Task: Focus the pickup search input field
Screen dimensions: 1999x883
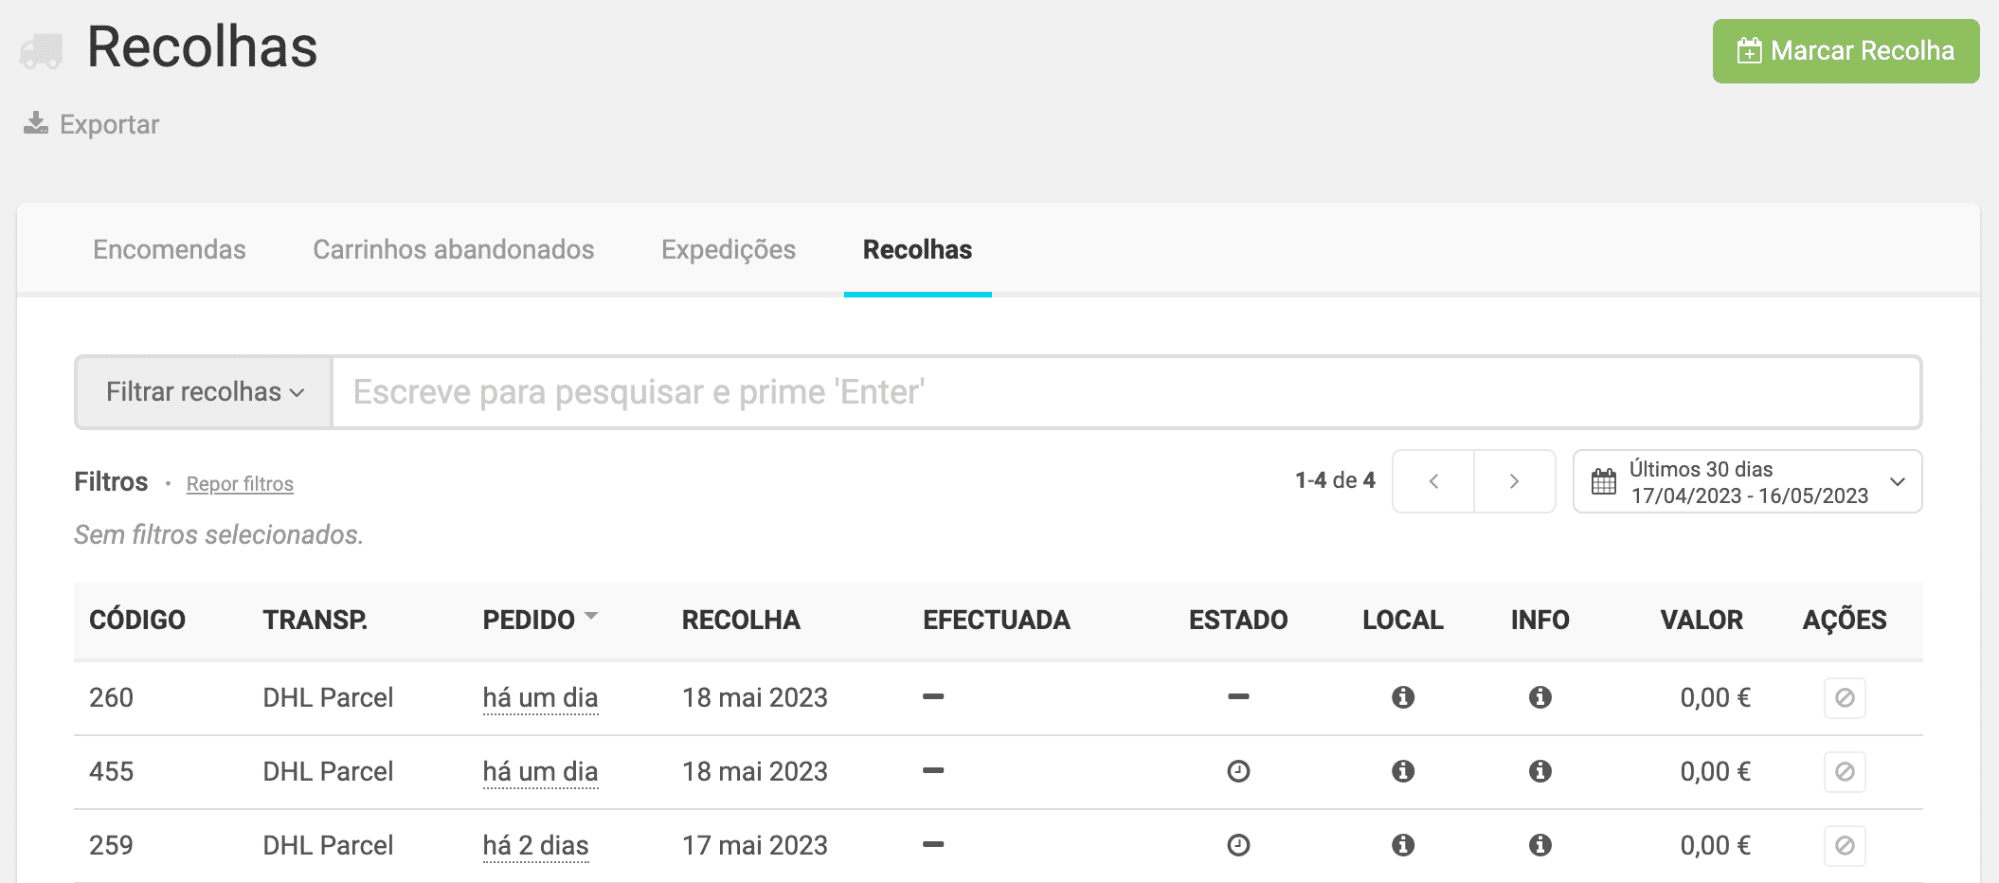Action: click(x=1125, y=392)
